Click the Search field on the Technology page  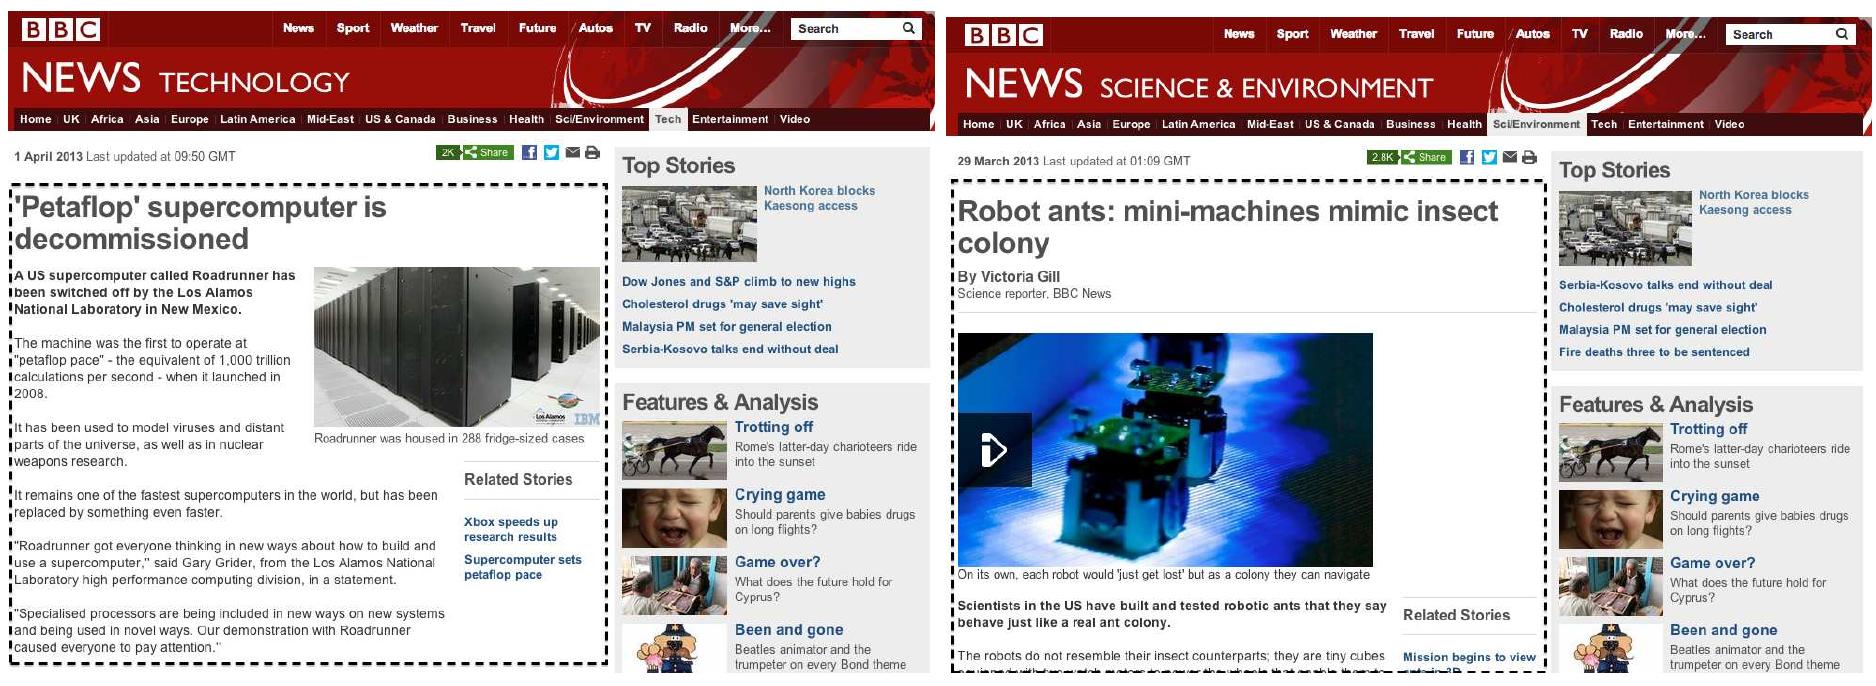(x=844, y=29)
